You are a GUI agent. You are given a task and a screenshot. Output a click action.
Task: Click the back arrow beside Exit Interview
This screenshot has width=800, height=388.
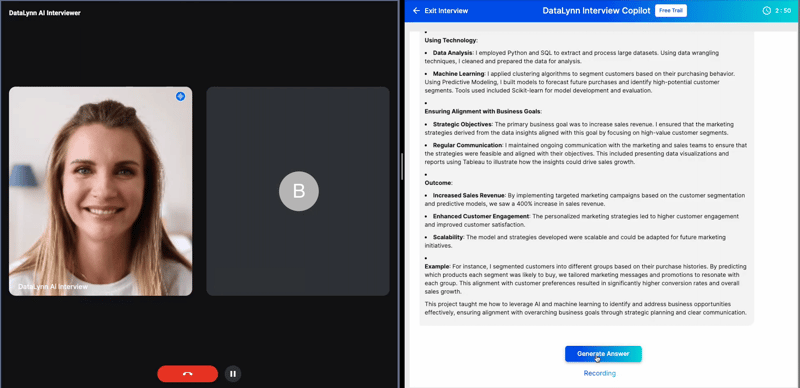click(x=416, y=11)
